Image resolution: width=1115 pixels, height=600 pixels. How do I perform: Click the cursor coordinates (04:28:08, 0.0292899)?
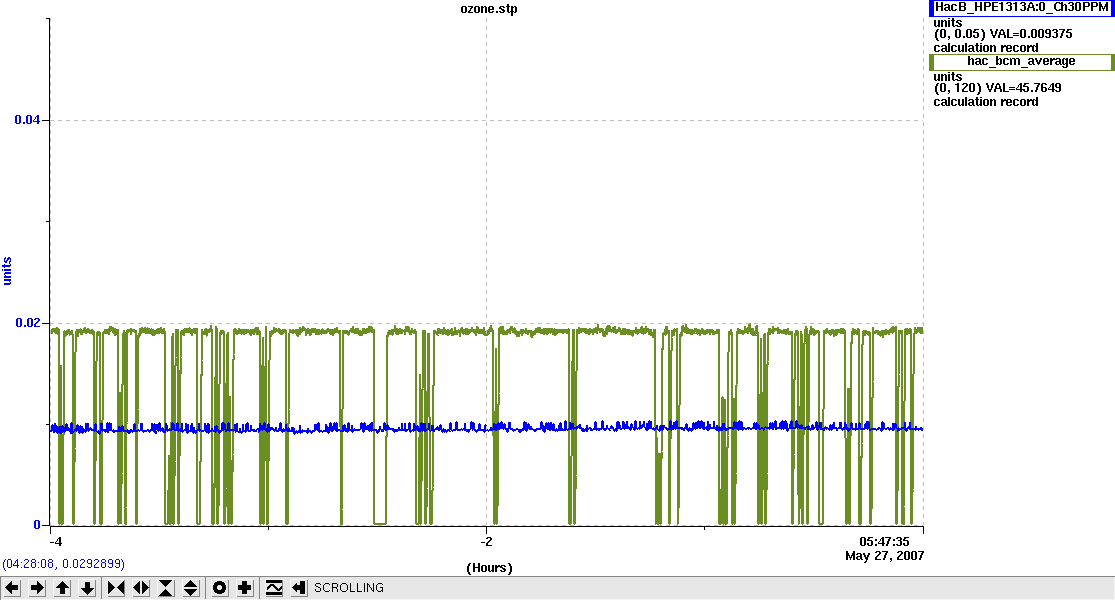(x=63, y=564)
